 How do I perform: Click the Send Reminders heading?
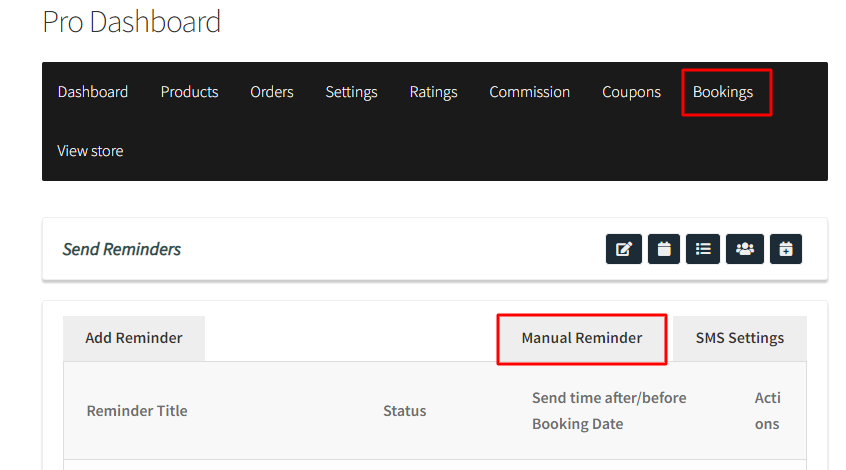[121, 249]
